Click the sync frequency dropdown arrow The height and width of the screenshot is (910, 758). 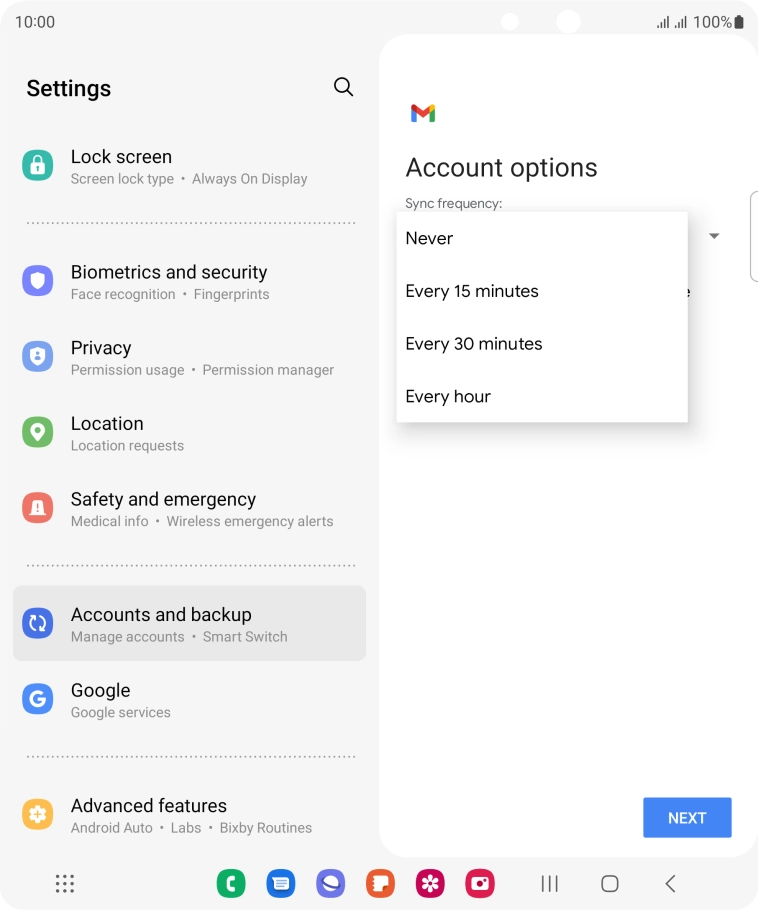(714, 236)
